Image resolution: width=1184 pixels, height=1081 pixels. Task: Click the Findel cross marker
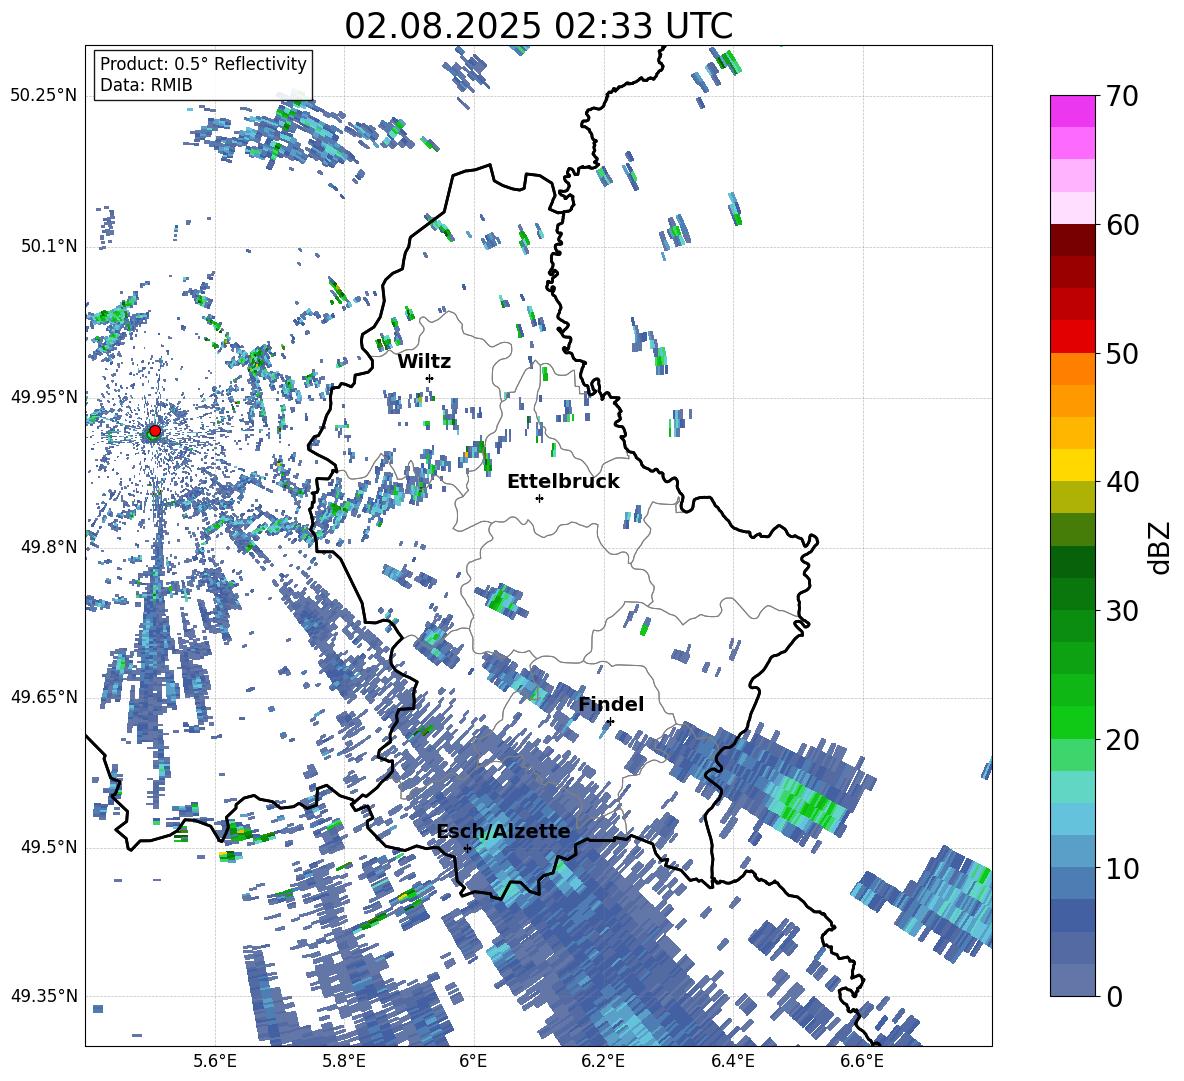pos(610,722)
